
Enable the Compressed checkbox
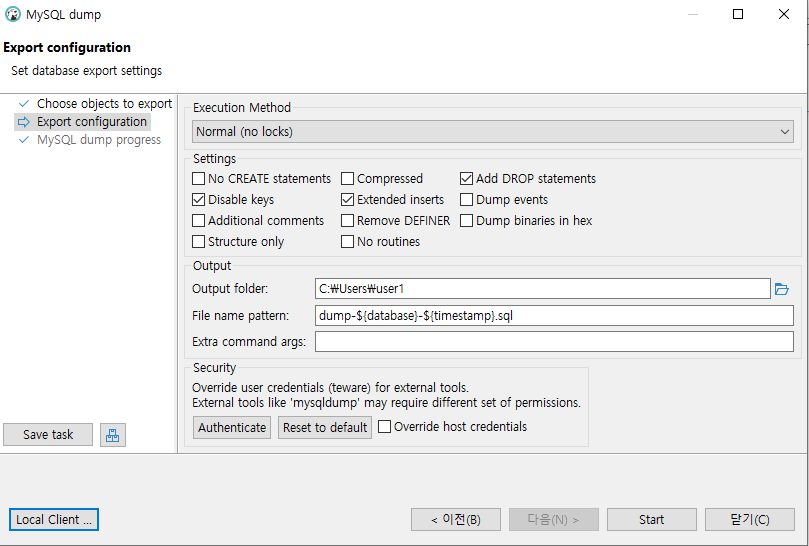pyautogui.click(x=348, y=179)
